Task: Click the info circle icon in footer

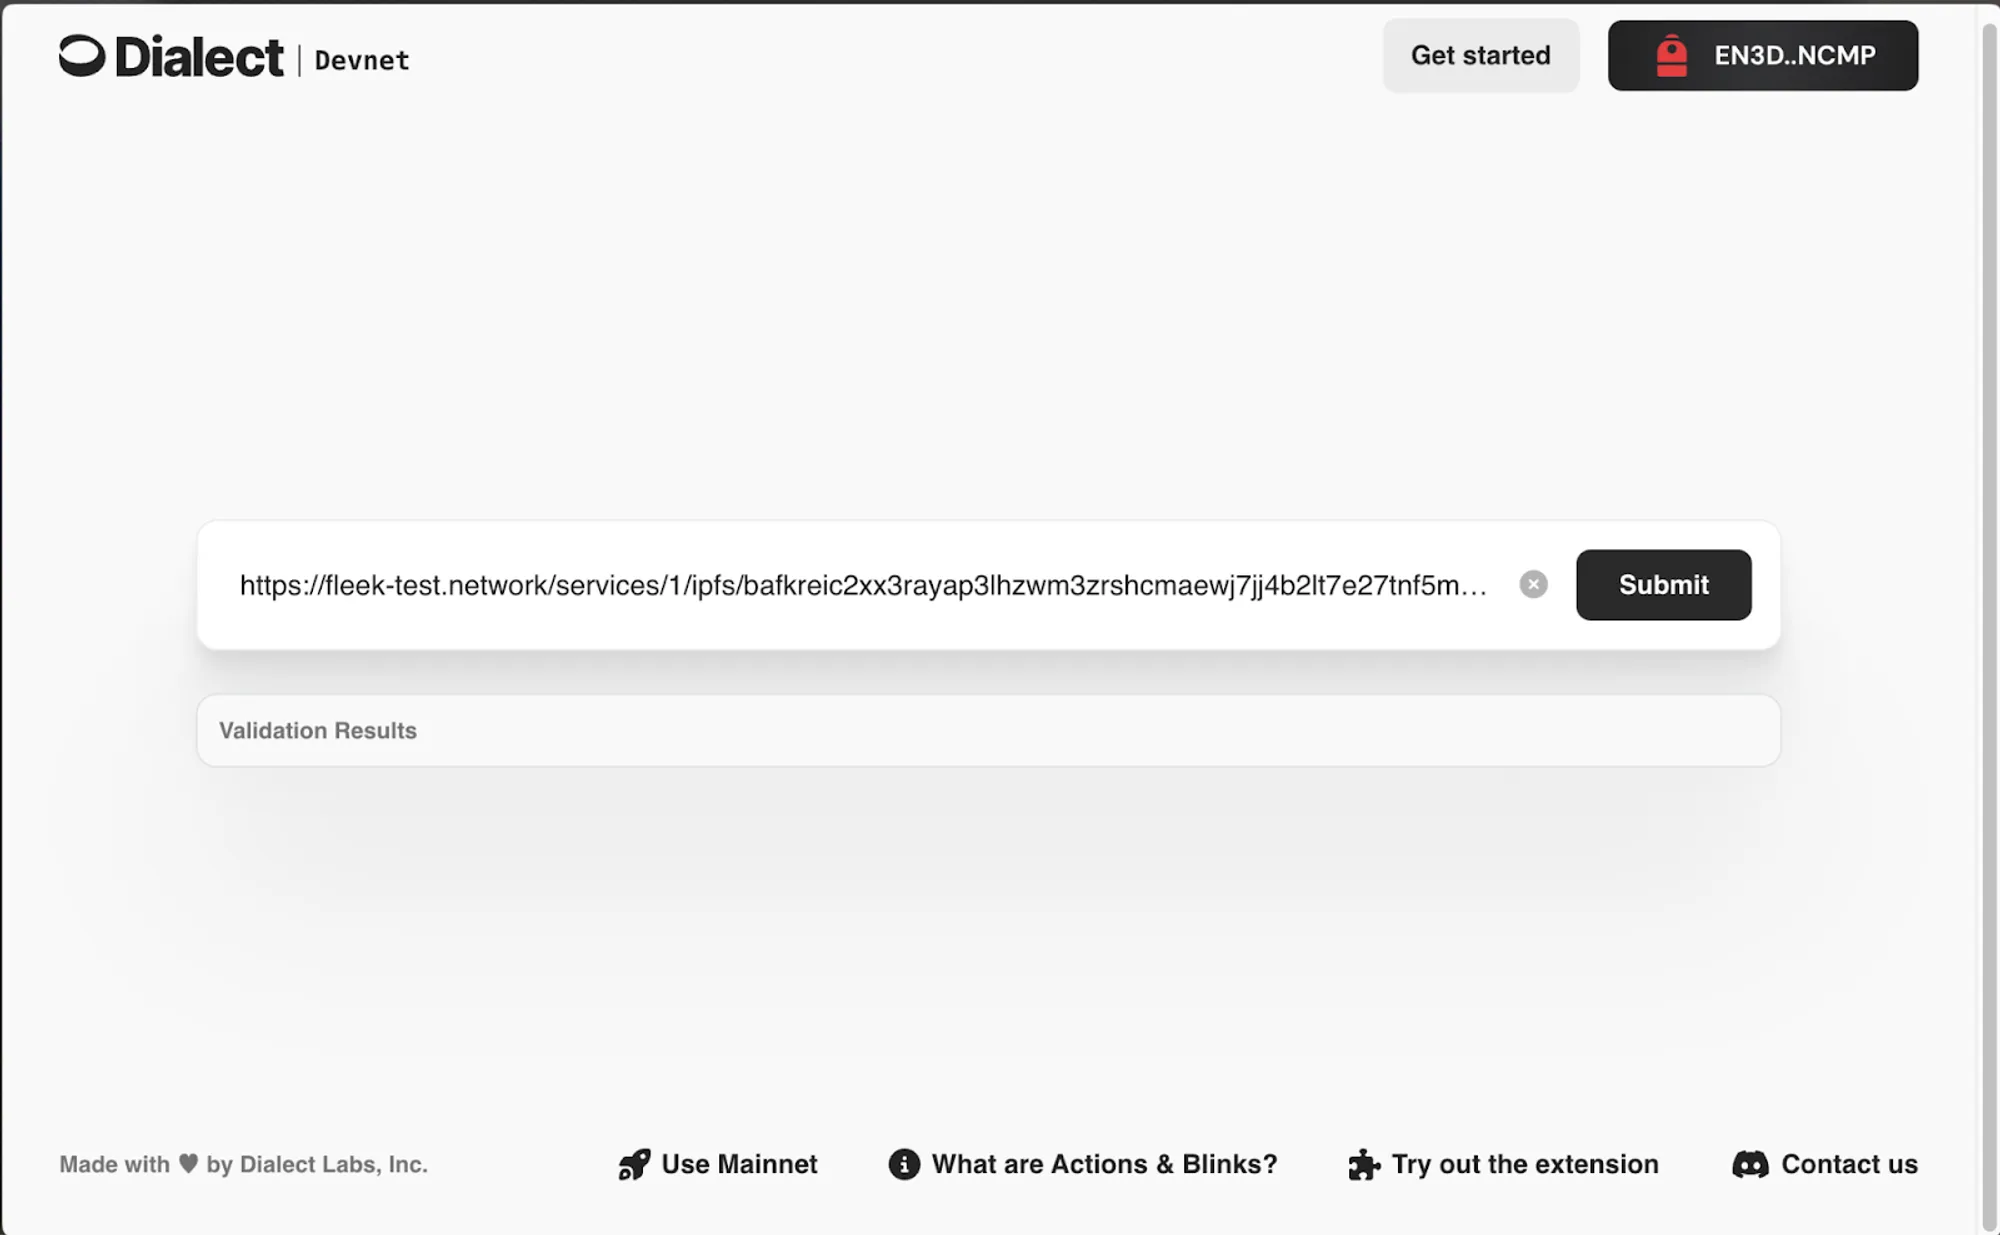Action: (x=904, y=1165)
